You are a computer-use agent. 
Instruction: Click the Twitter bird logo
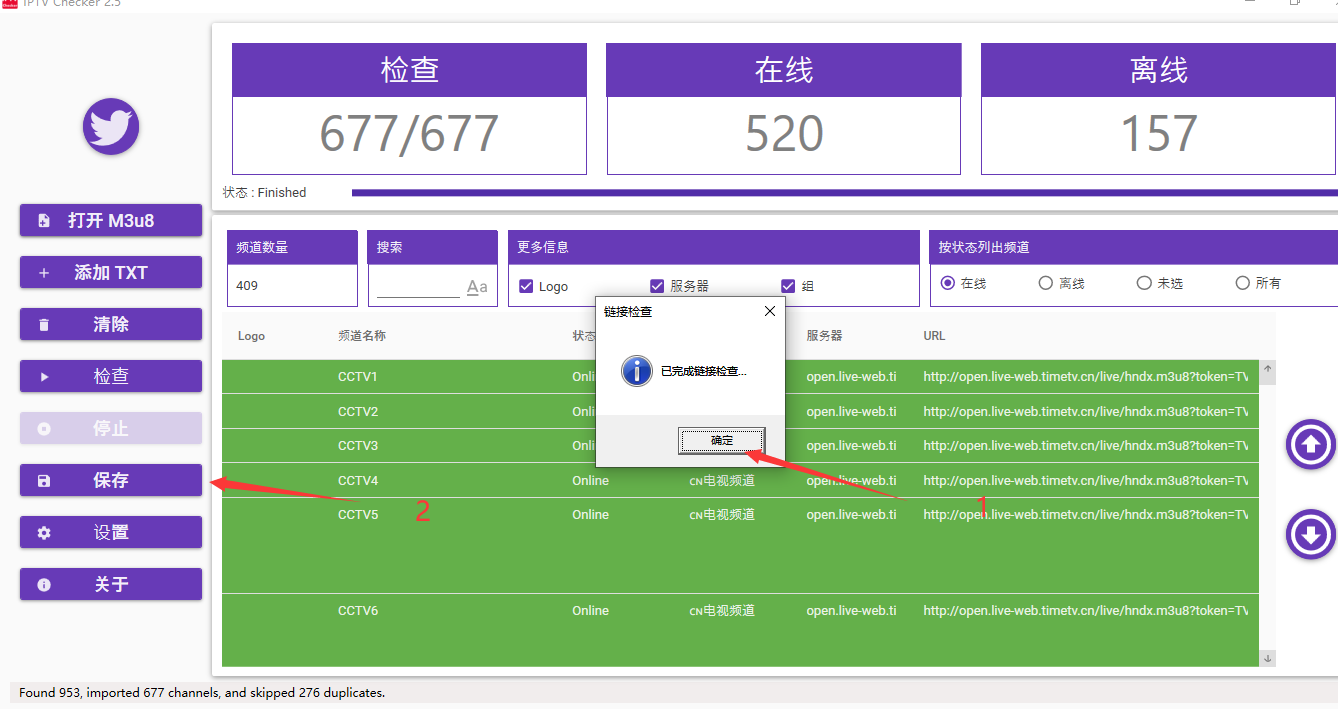(x=111, y=127)
